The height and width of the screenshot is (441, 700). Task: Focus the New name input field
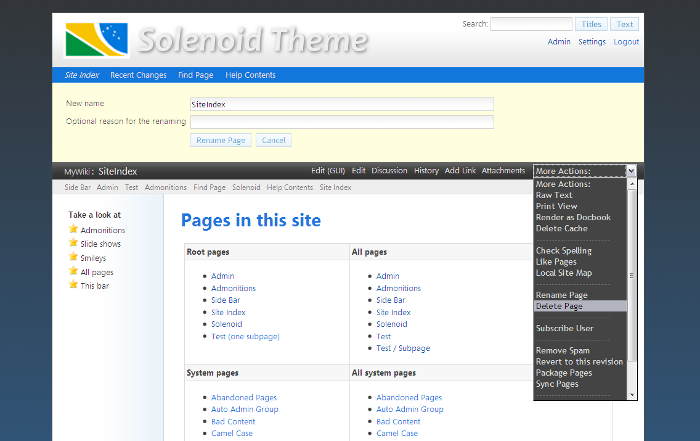coord(342,104)
